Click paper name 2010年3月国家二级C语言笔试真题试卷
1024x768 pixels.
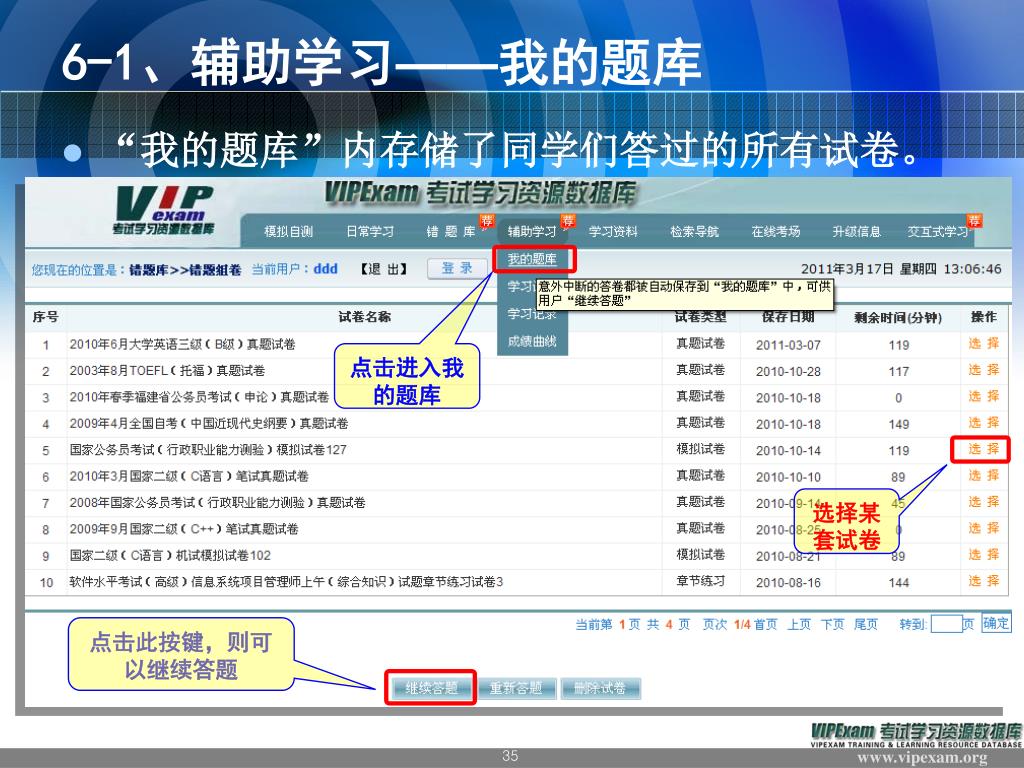tap(189, 477)
